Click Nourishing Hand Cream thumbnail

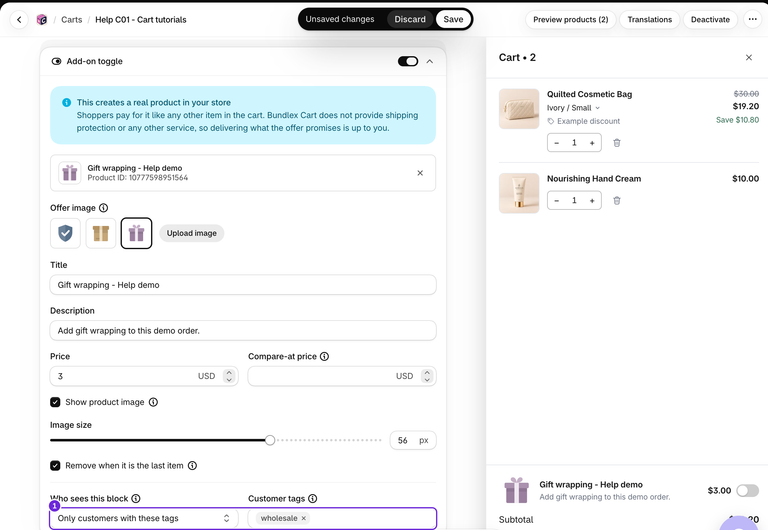click(519, 193)
